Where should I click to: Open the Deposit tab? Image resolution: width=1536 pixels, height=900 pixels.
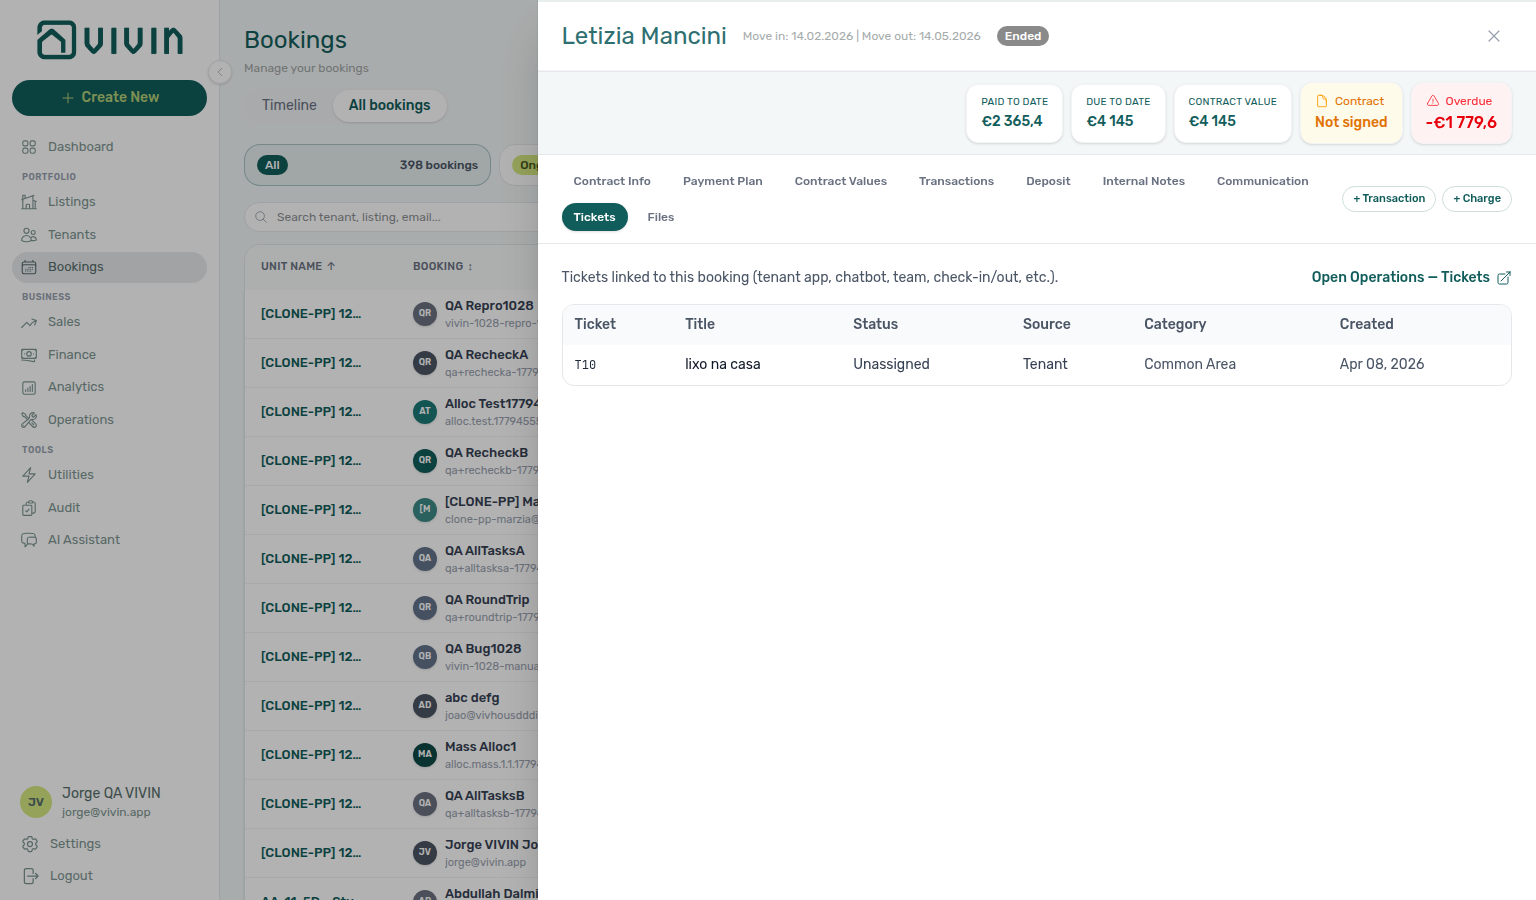click(x=1048, y=181)
